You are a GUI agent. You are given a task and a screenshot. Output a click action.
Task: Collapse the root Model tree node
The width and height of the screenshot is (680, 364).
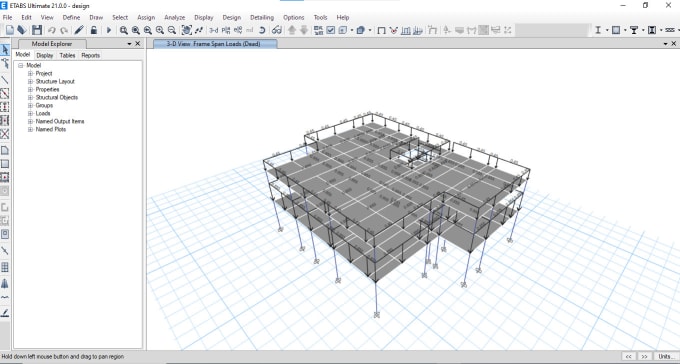coord(21,66)
